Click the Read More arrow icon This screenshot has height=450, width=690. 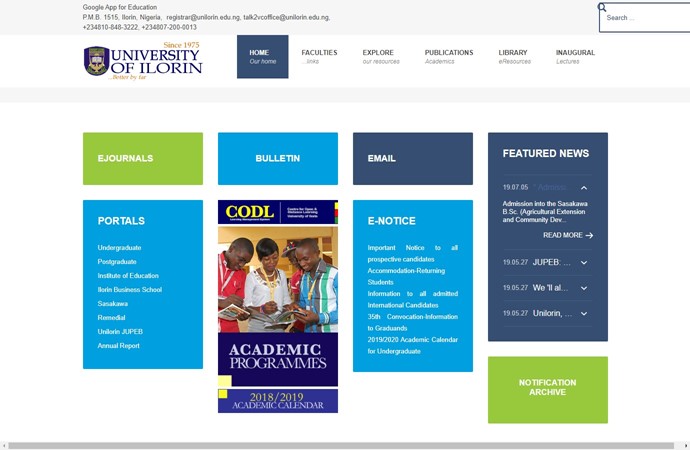589,235
